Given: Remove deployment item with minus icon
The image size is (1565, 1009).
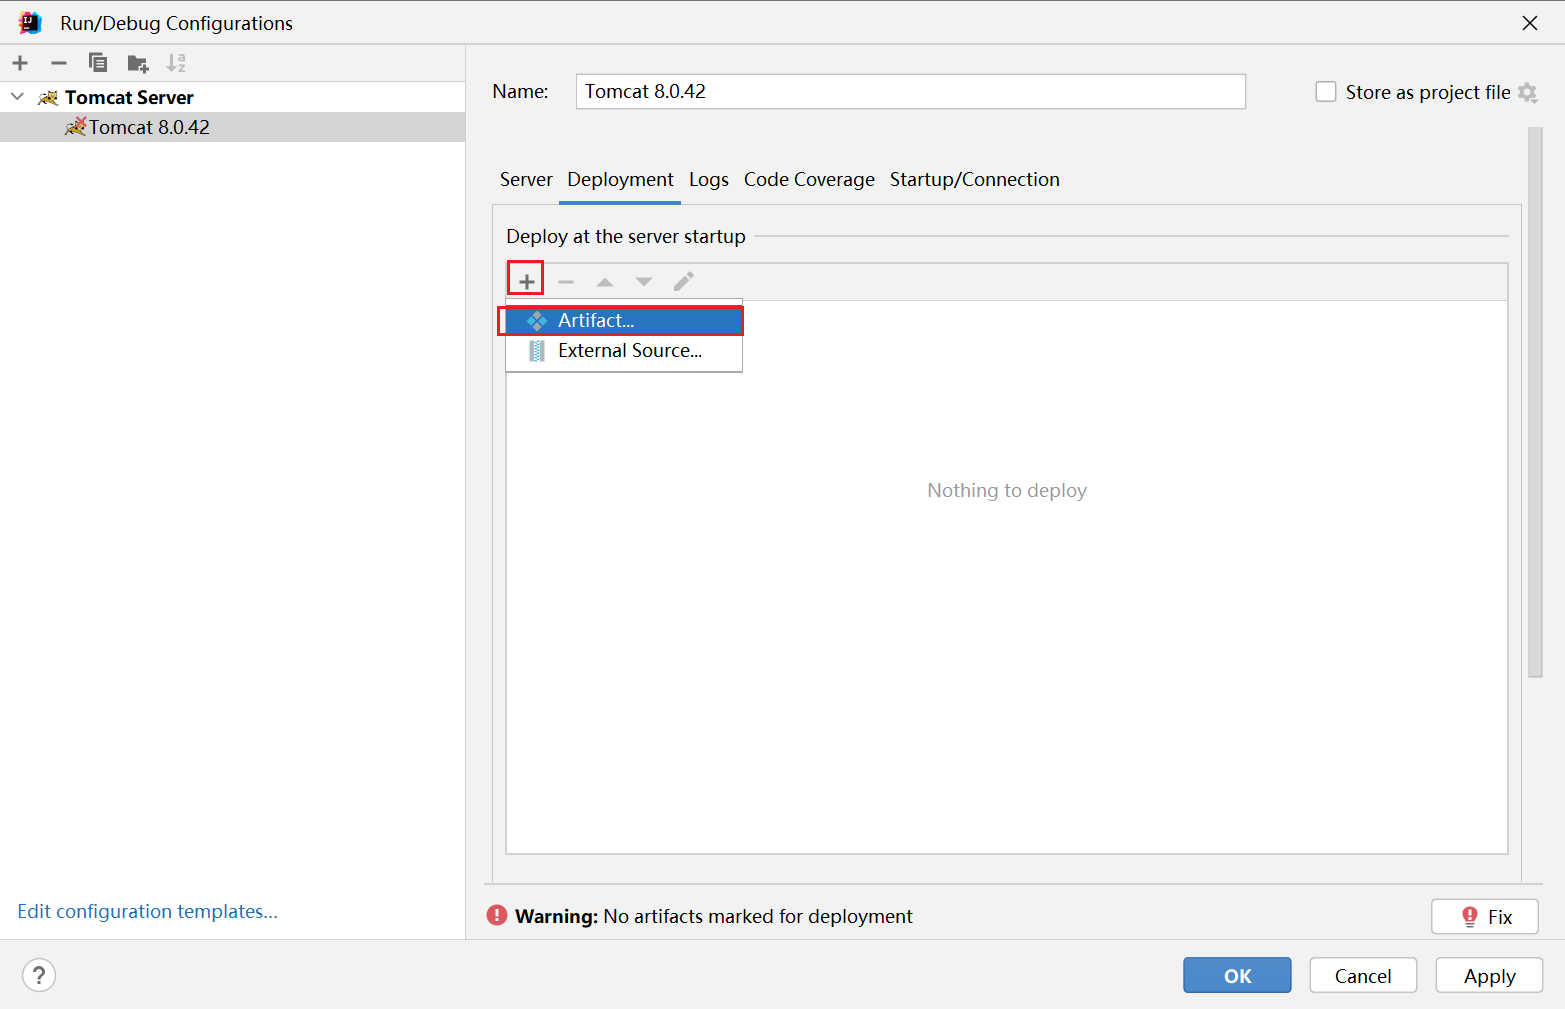Looking at the screenshot, I should coord(566,282).
